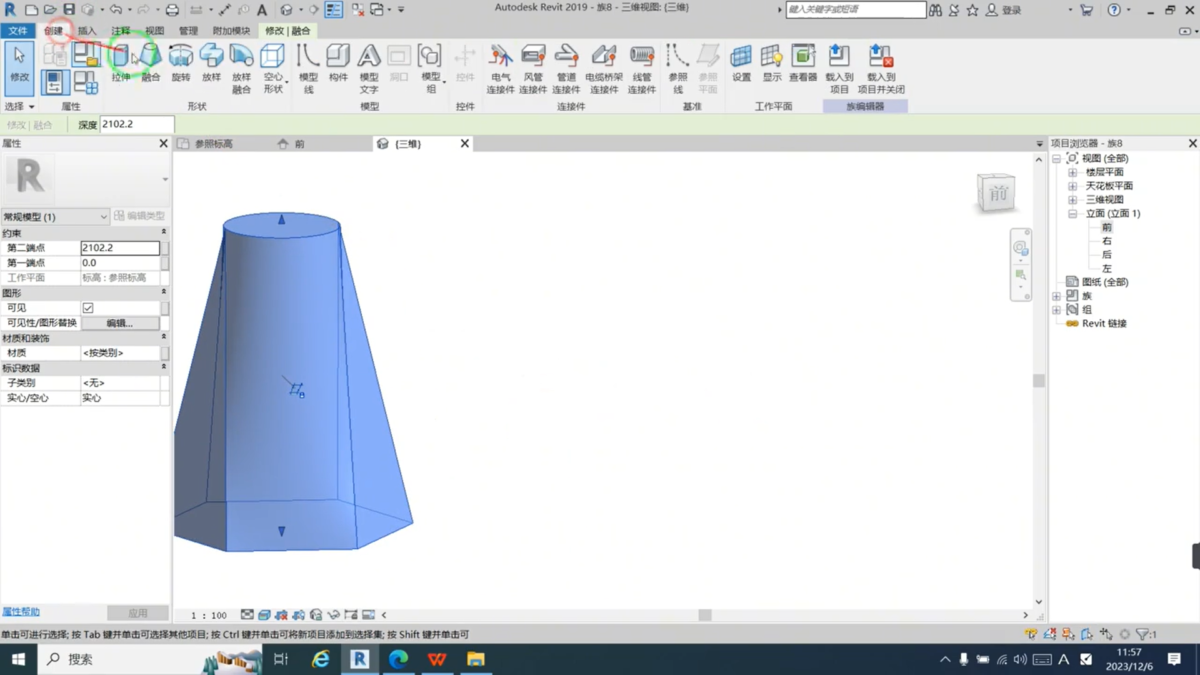This screenshot has height=675, width=1200.
Task: Click the 编辑... visibility override button
Action: pos(120,323)
